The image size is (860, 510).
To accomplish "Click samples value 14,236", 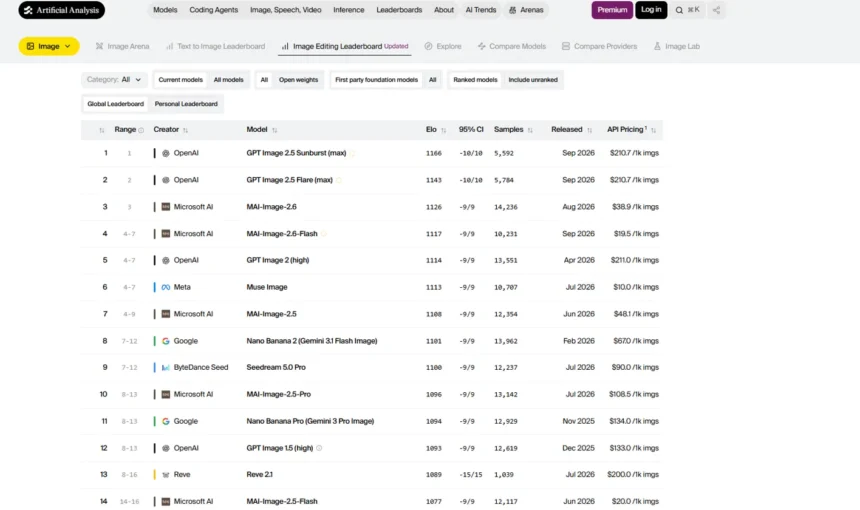I will (x=506, y=207).
